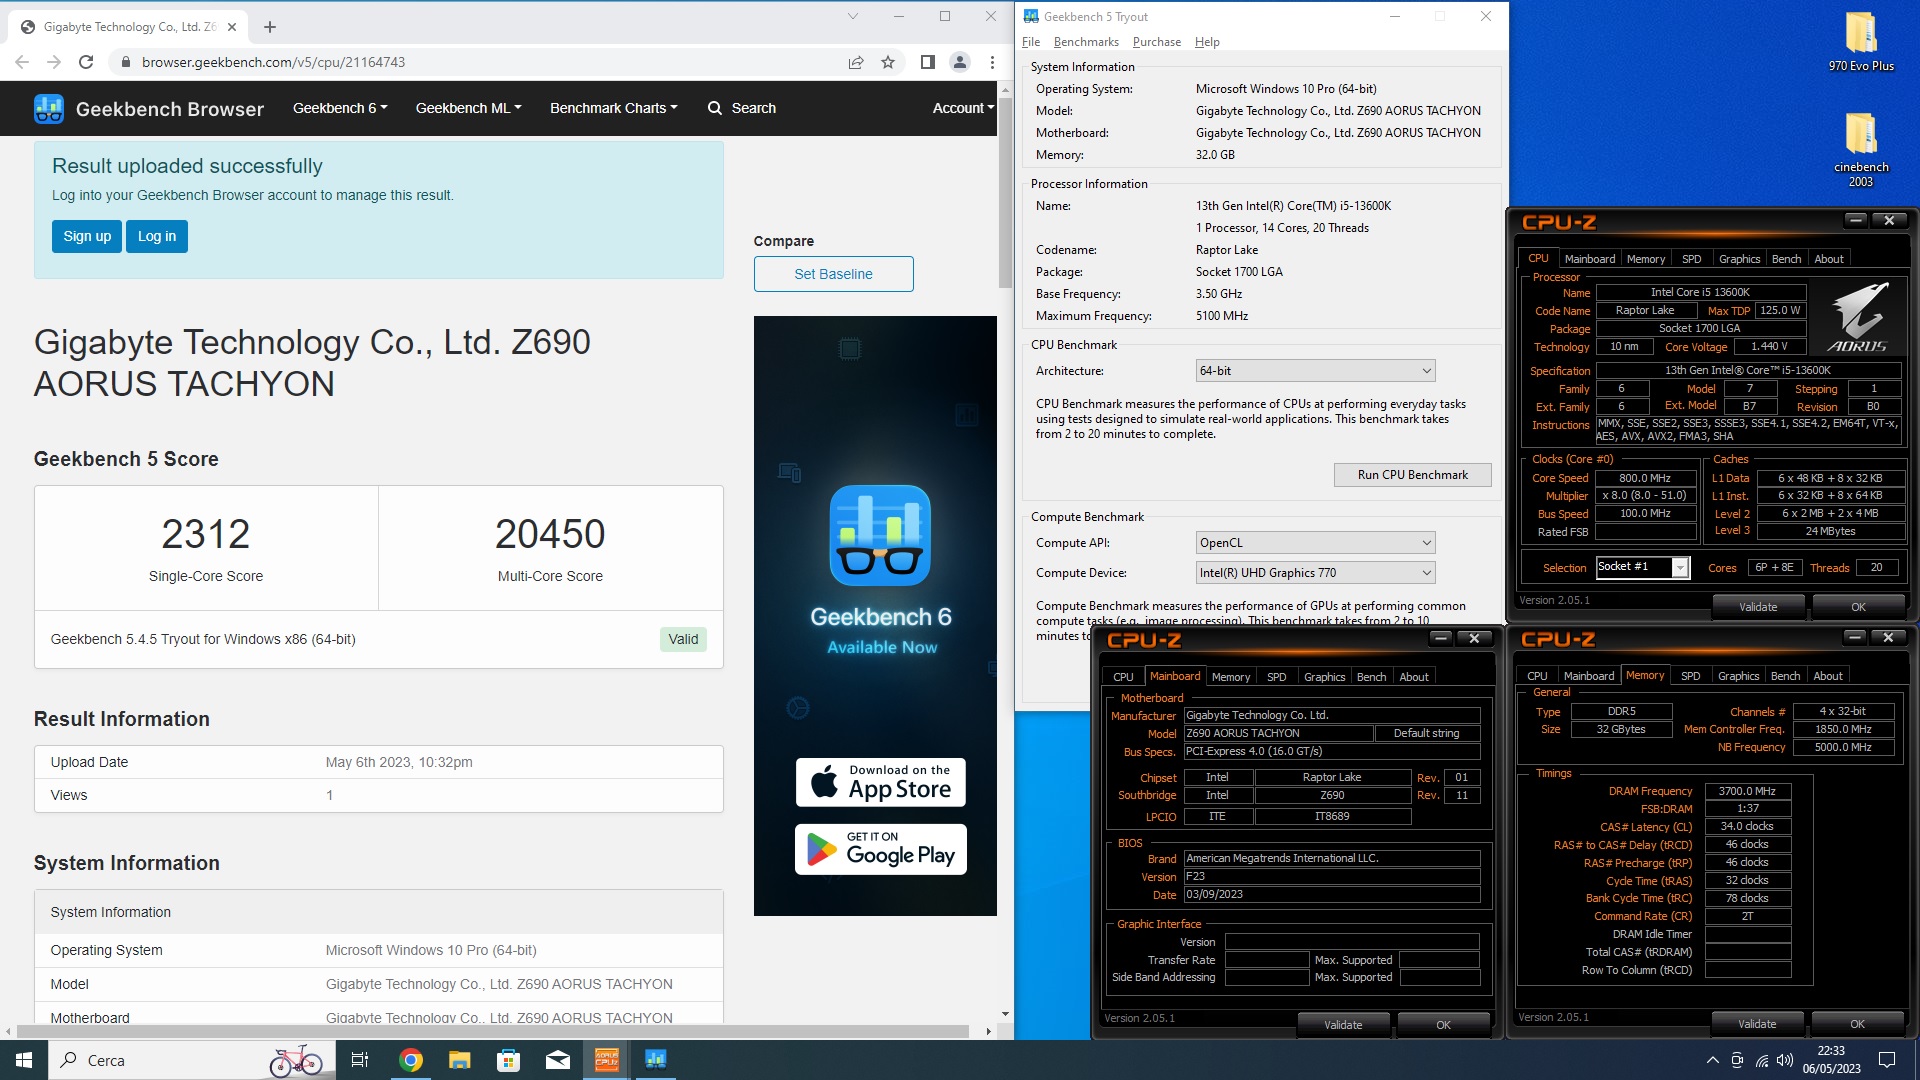The width and height of the screenshot is (1920, 1080).
Task: Open the Socket #1 selection dropdown in CPU-Z
Action: tap(1680, 568)
